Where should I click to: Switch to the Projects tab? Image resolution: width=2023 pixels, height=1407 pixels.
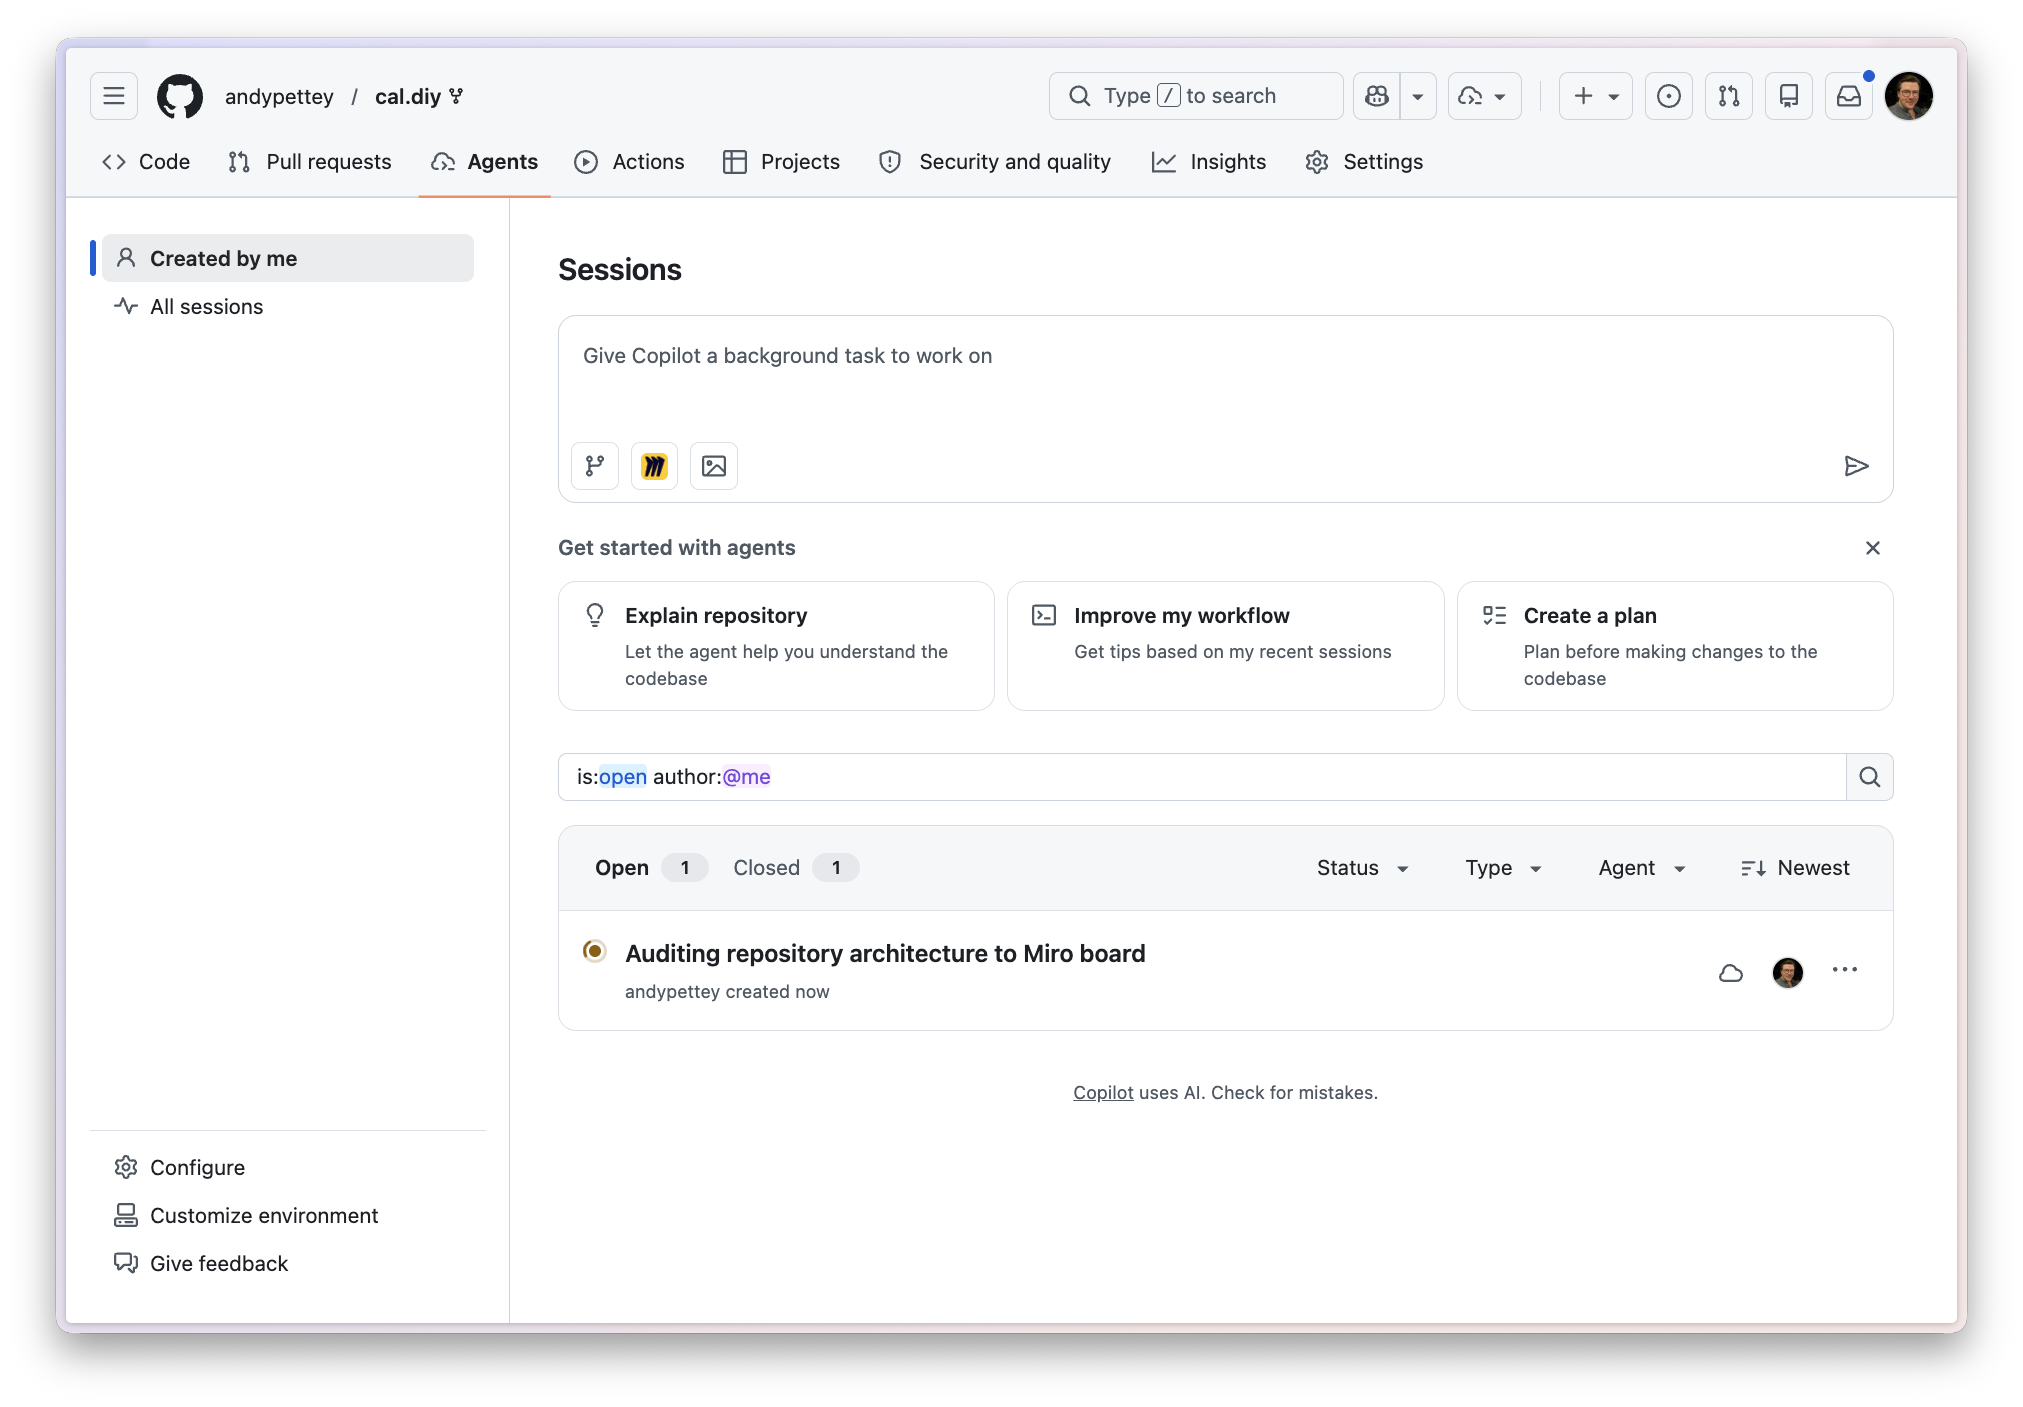coord(782,162)
